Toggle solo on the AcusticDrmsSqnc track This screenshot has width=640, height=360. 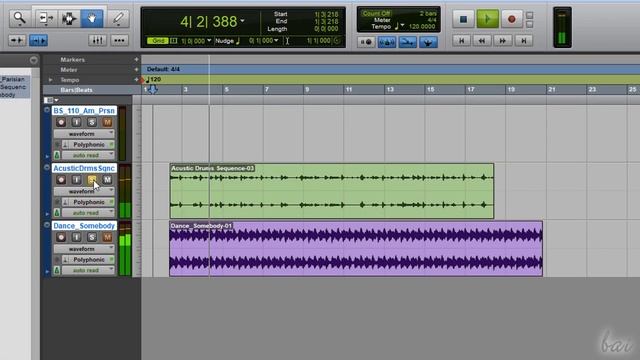pyautogui.click(x=92, y=180)
